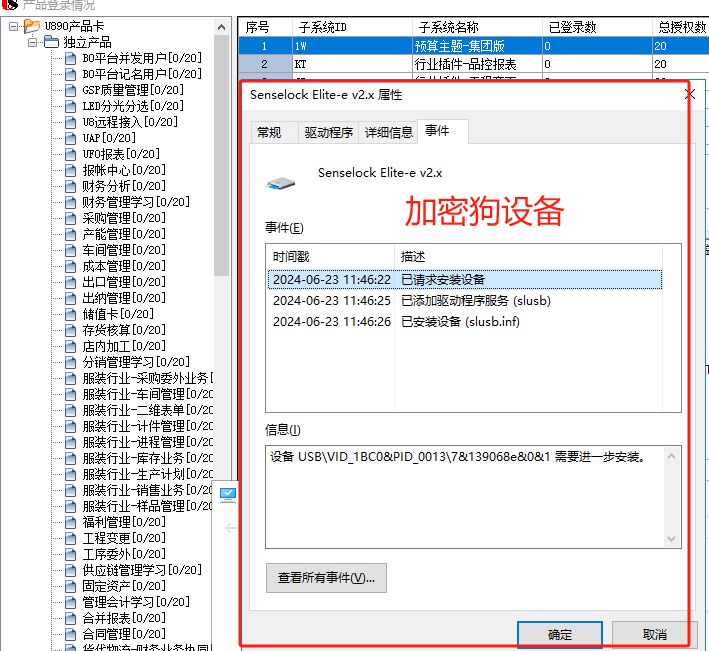Viewport: 709px width, 651px height.
Task: Switch to the 详细信息 tab
Action: click(388, 133)
